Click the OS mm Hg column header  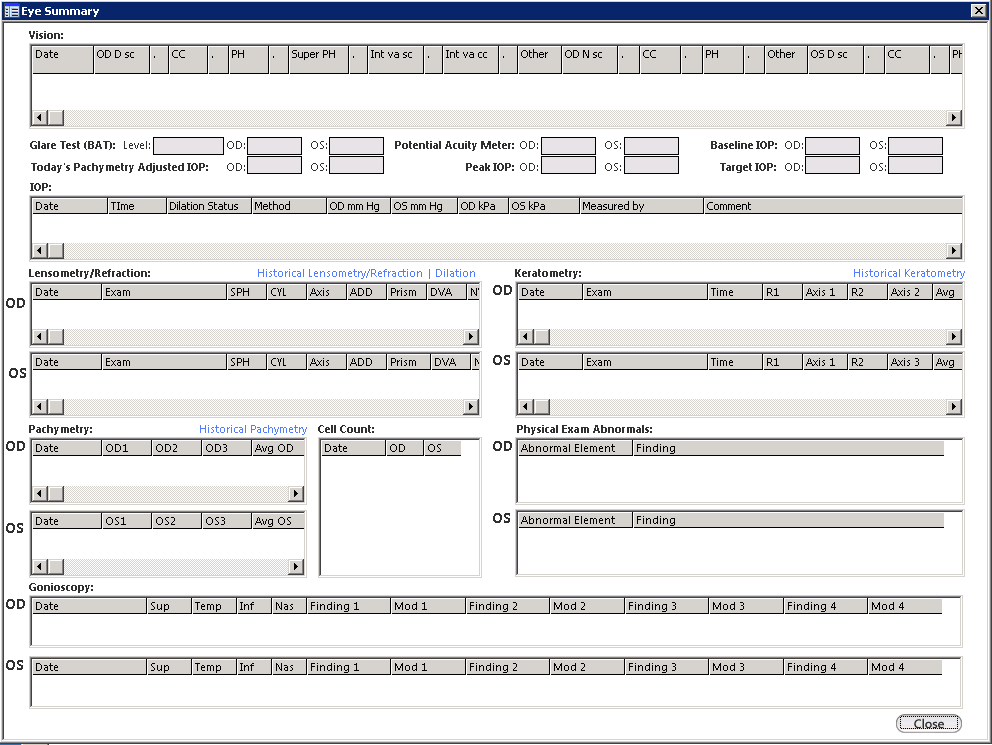click(x=424, y=206)
